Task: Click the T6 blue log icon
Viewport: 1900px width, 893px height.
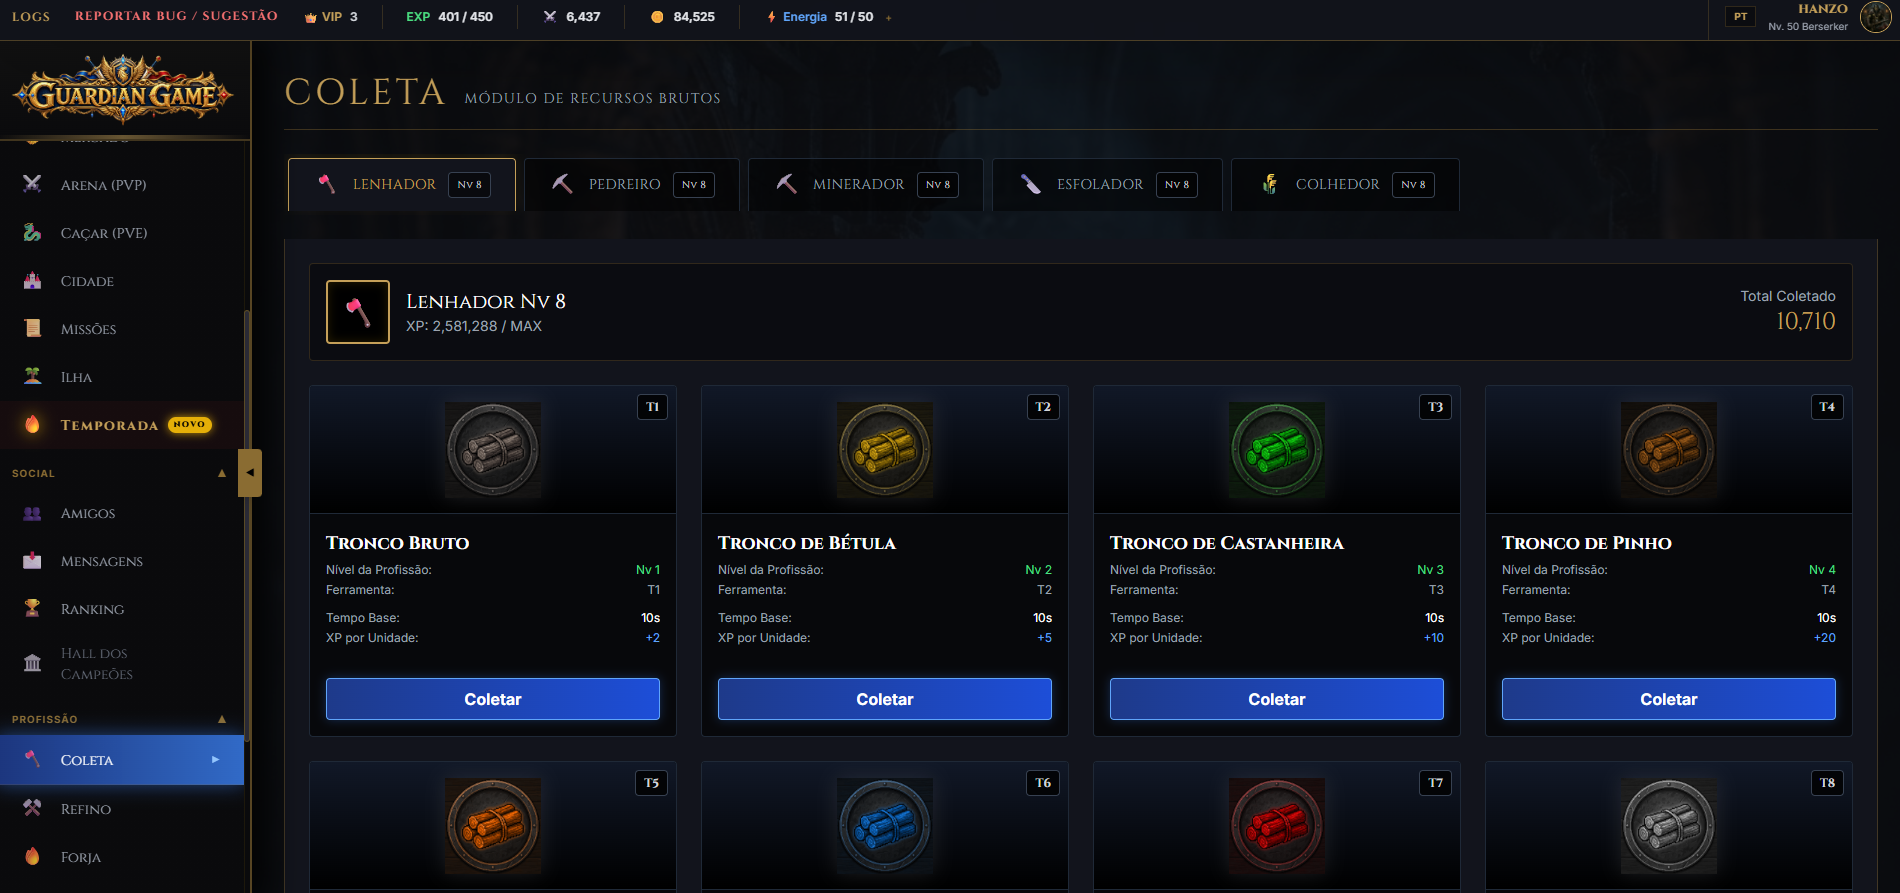Action: pyautogui.click(x=885, y=826)
